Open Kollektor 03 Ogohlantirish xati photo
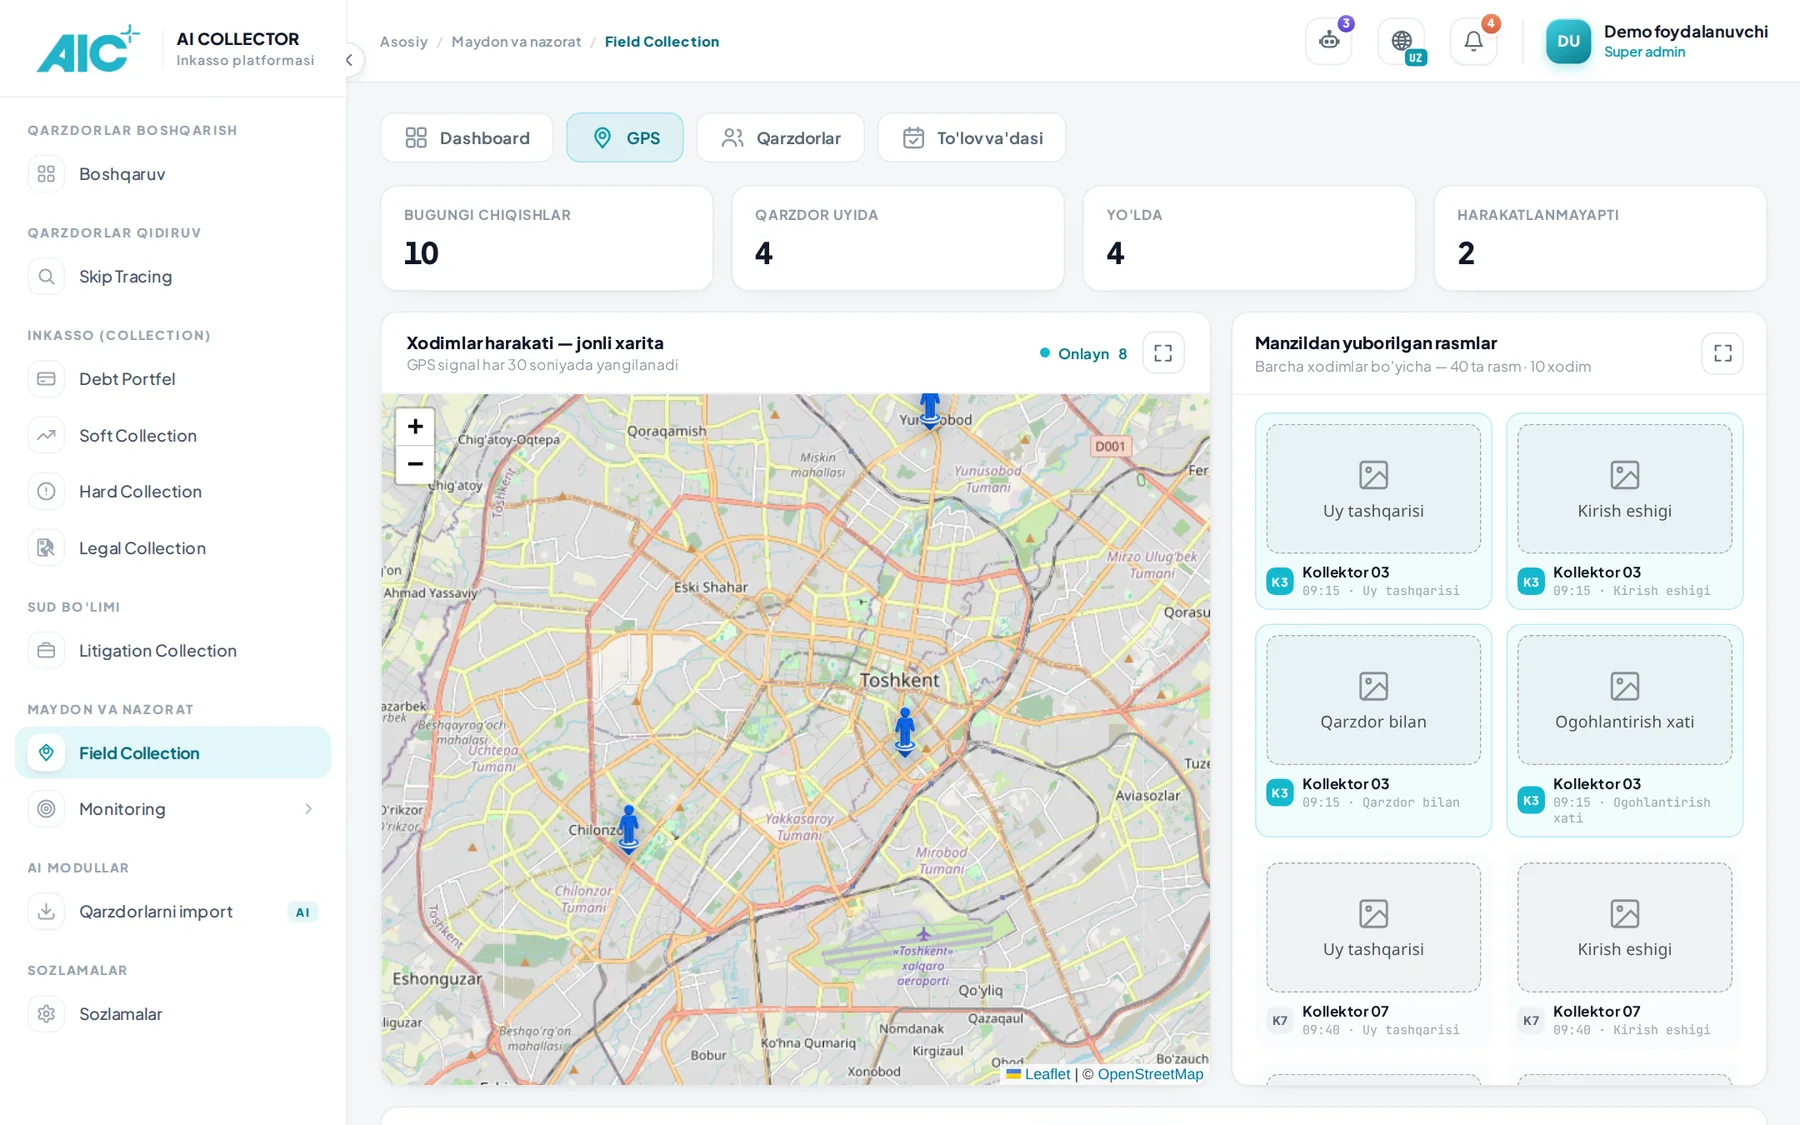 click(x=1624, y=730)
